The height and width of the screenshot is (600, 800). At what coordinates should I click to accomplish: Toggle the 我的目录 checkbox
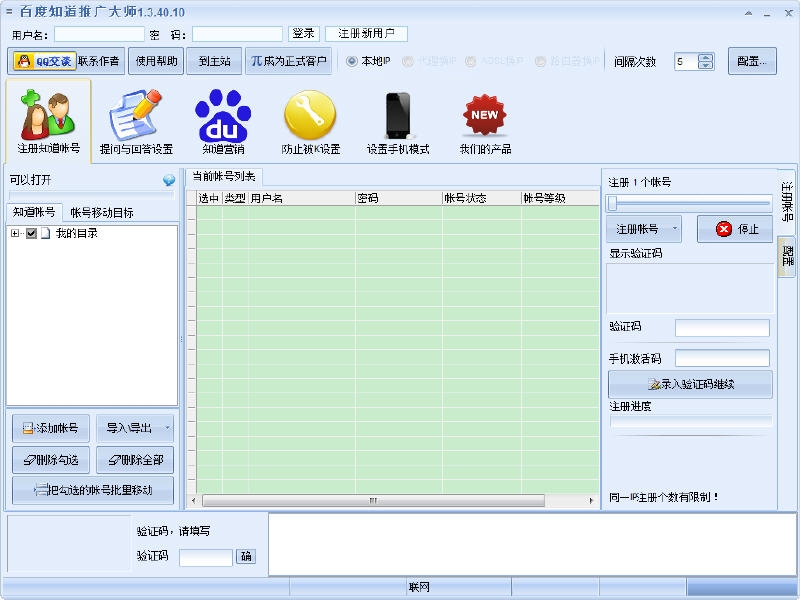(x=32, y=233)
